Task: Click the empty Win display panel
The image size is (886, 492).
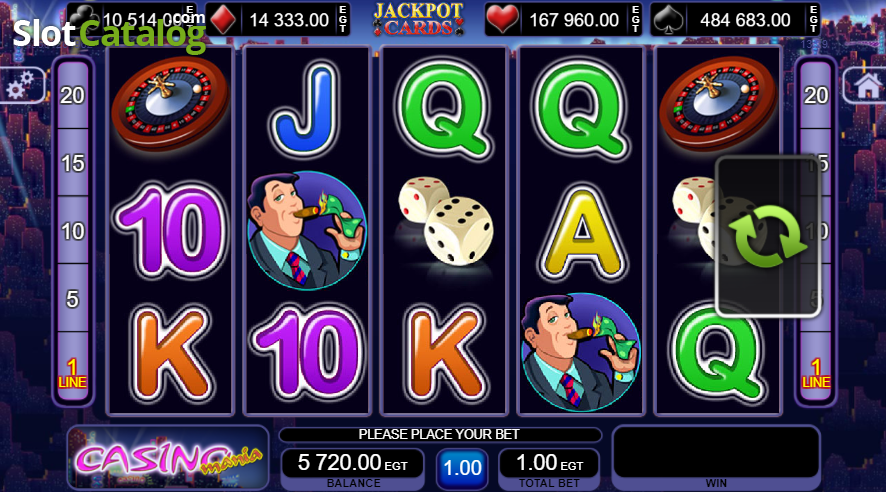Action: click(716, 458)
